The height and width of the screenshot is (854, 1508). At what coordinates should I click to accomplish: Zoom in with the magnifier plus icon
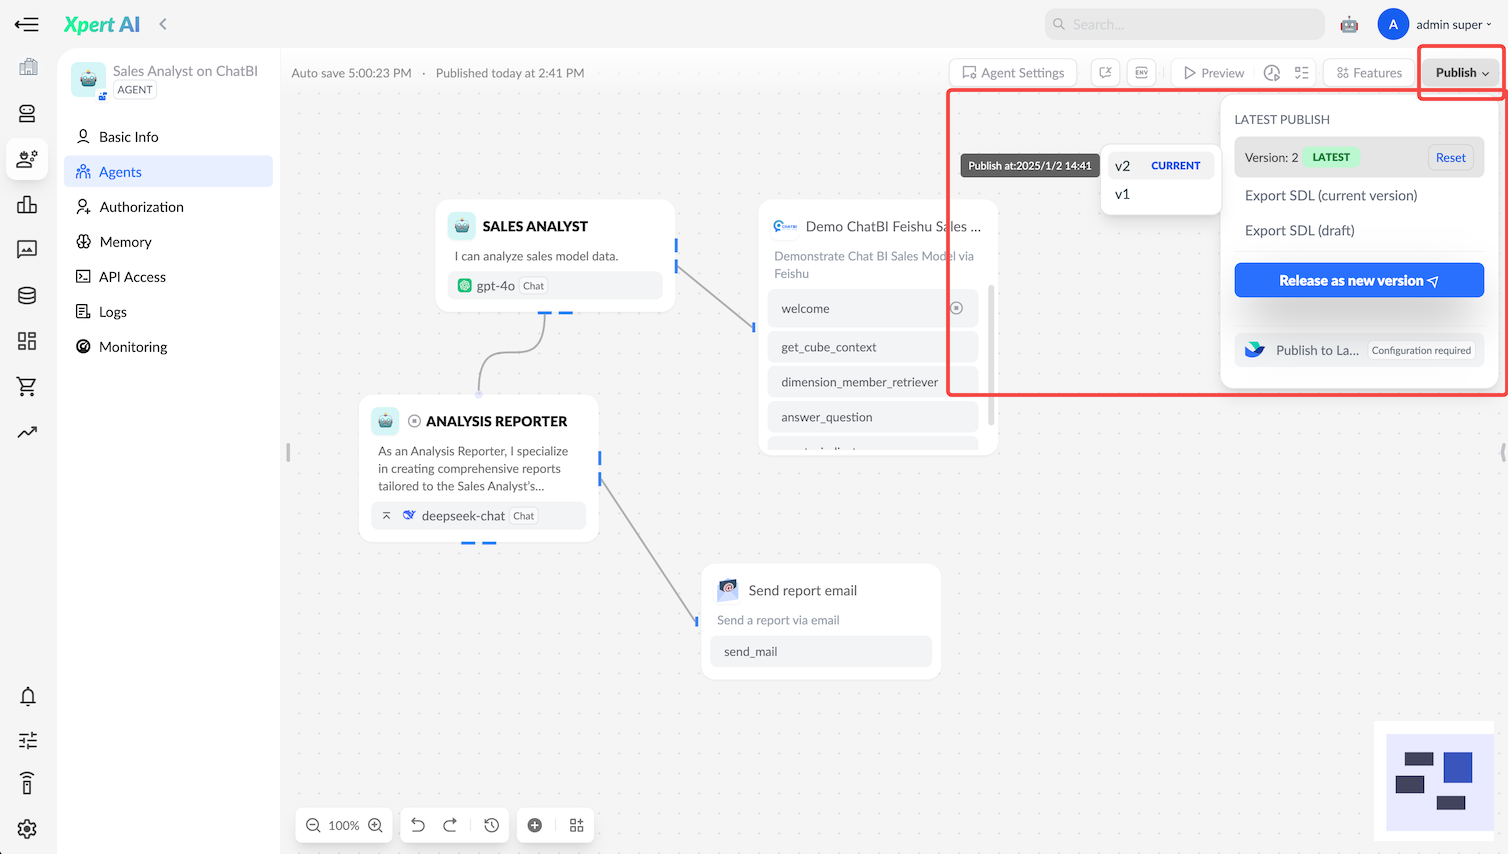tap(375, 825)
